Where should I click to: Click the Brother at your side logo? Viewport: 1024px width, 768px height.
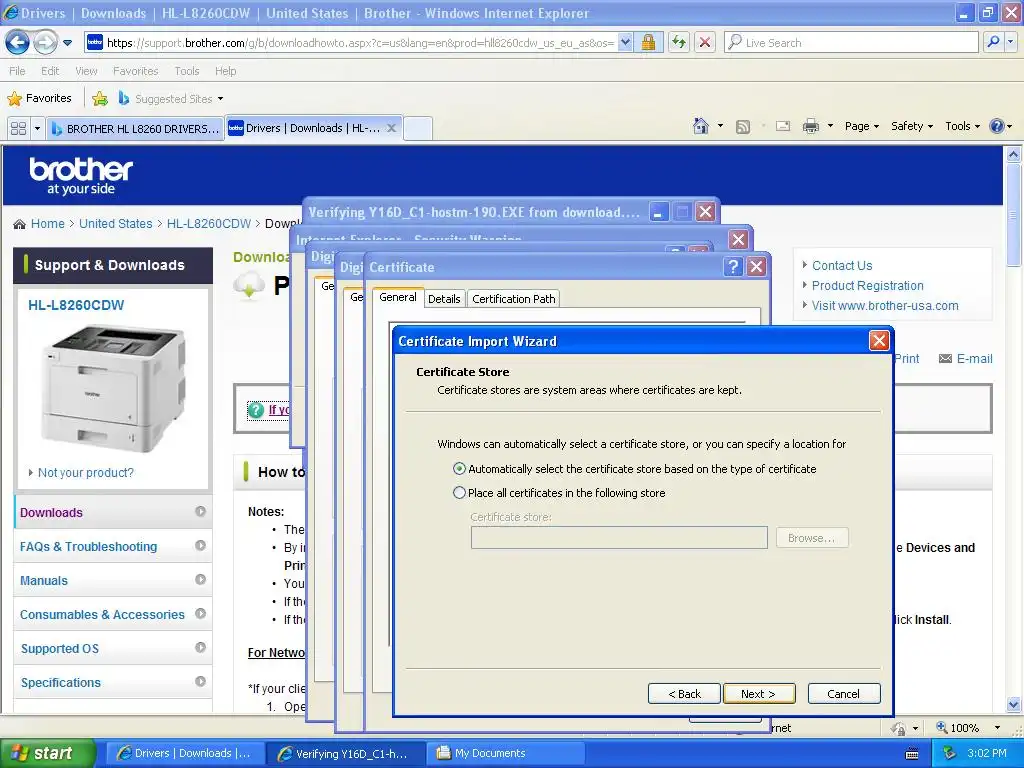(81, 176)
